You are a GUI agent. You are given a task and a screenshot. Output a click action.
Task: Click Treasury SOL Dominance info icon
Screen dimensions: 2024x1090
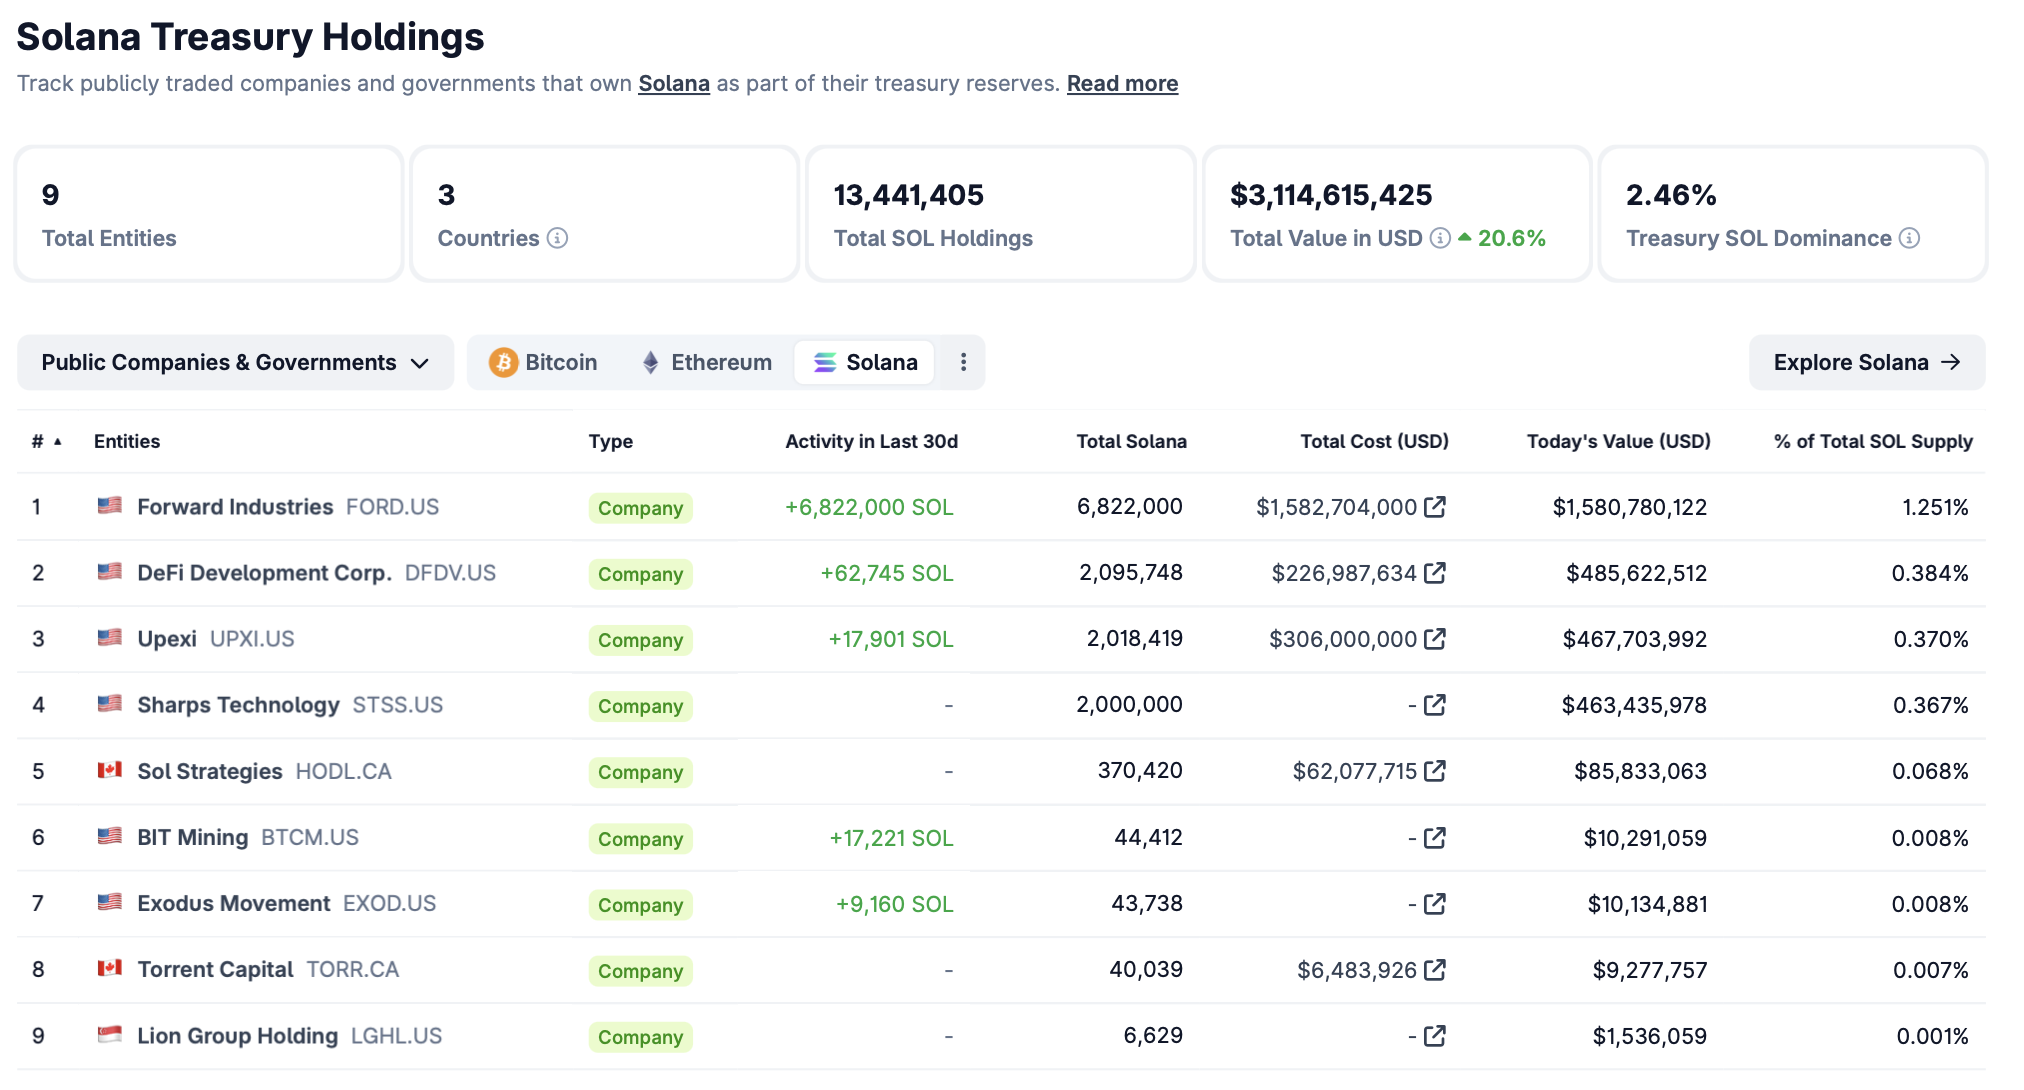click(x=1909, y=238)
